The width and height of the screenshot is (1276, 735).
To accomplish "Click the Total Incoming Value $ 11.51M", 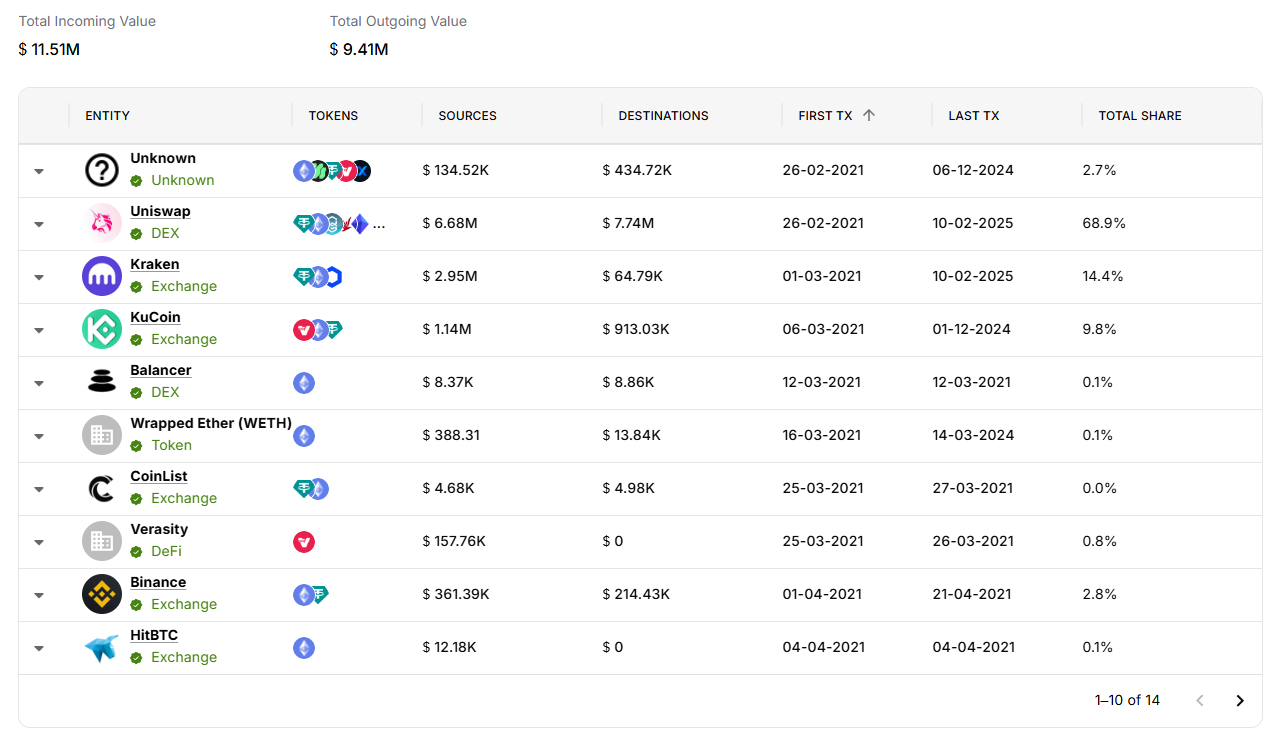I will point(49,49).
